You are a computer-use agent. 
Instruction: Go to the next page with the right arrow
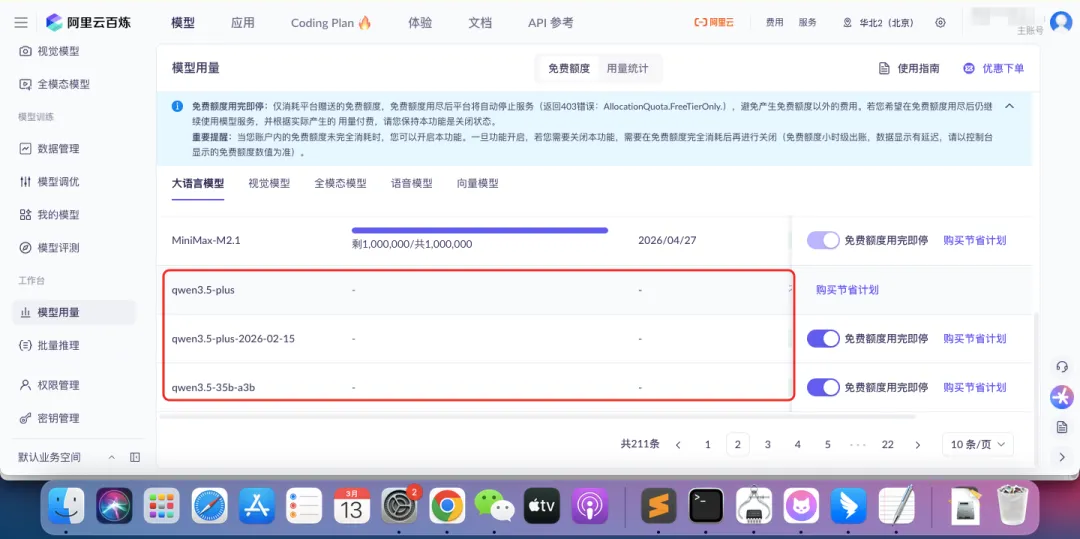pos(917,445)
